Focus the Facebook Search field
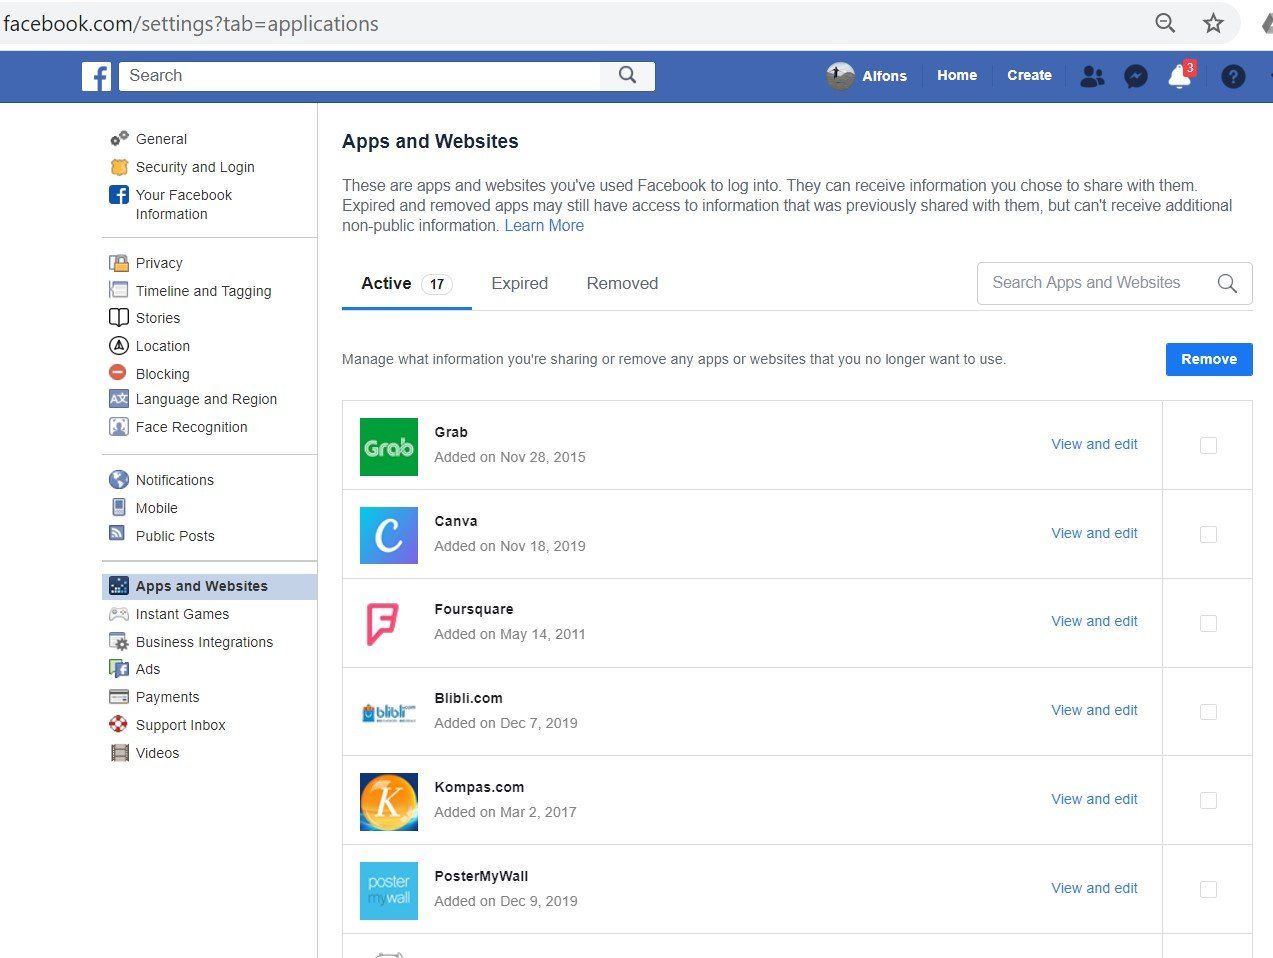This screenshot has width=1273, height=958. (x=360, y=76)
